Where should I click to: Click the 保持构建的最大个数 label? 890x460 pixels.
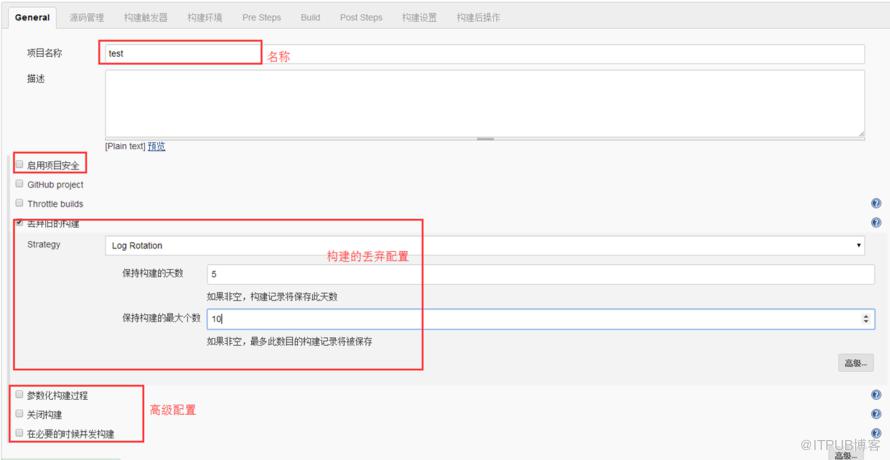click(162, 319)
